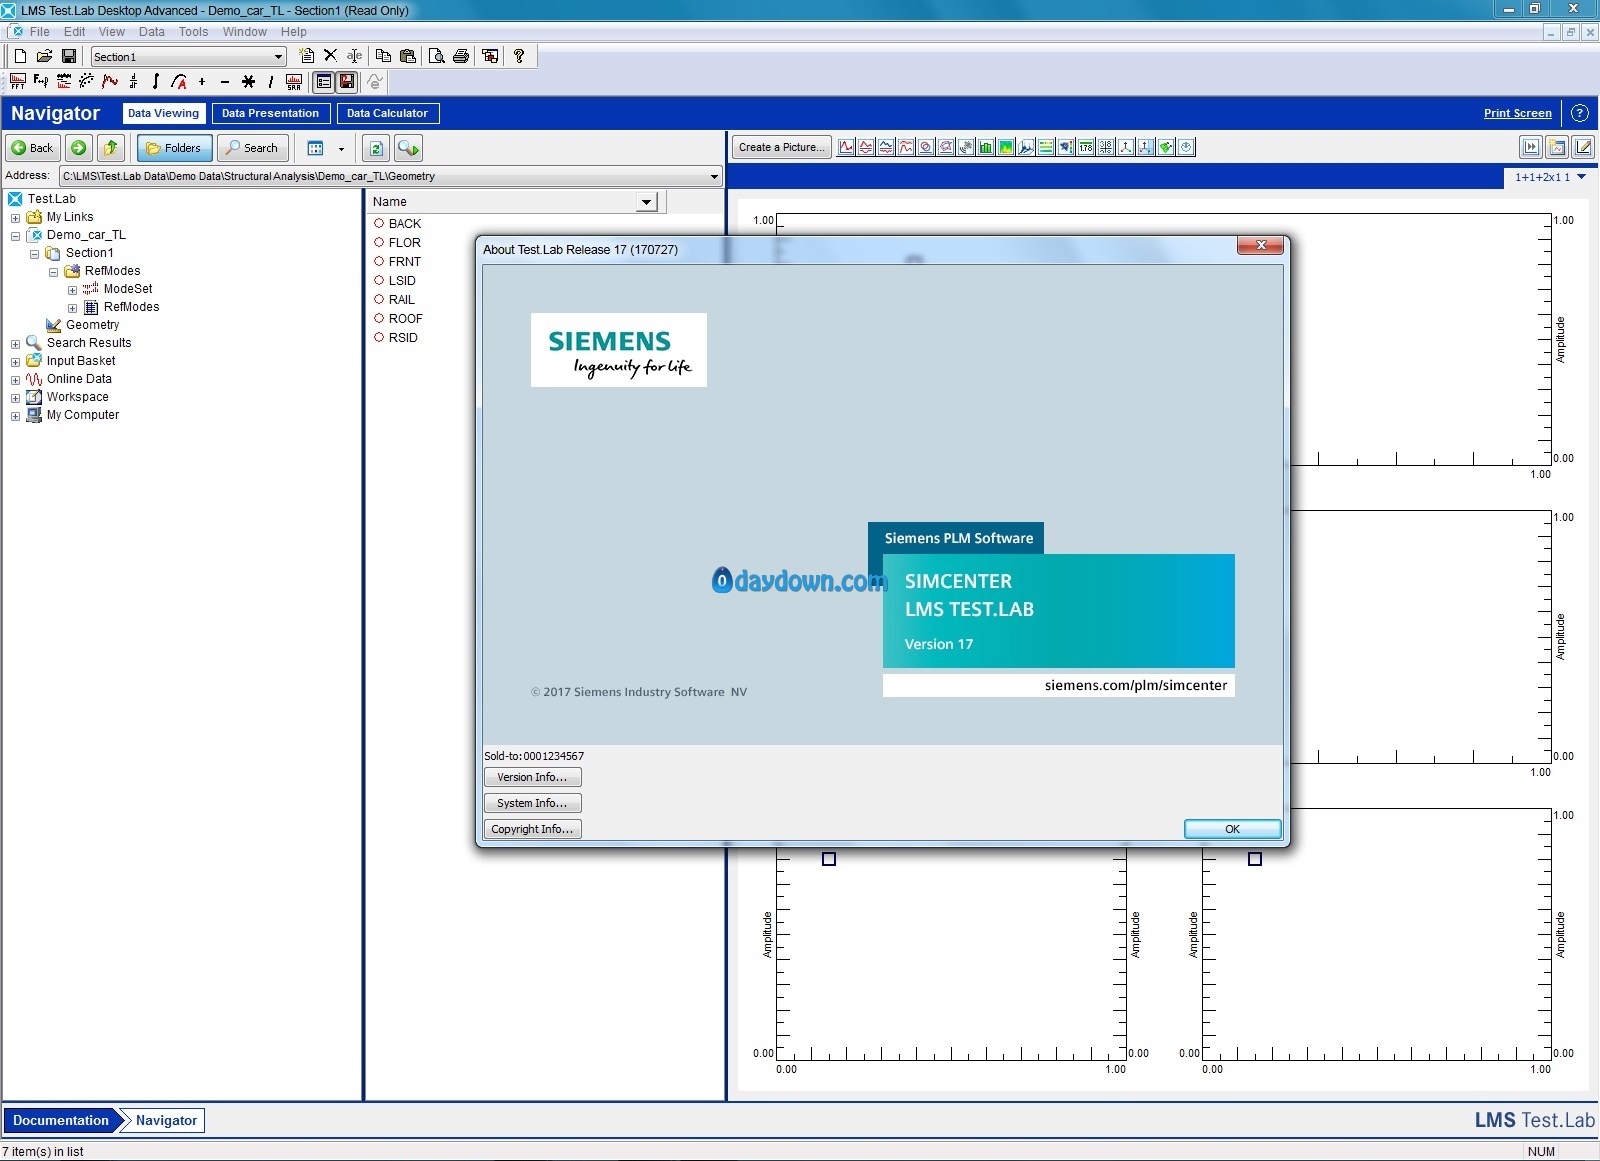1600x1161 pixels.
Task: Switch to the Data Calculator tab
Action: [387, 113]
